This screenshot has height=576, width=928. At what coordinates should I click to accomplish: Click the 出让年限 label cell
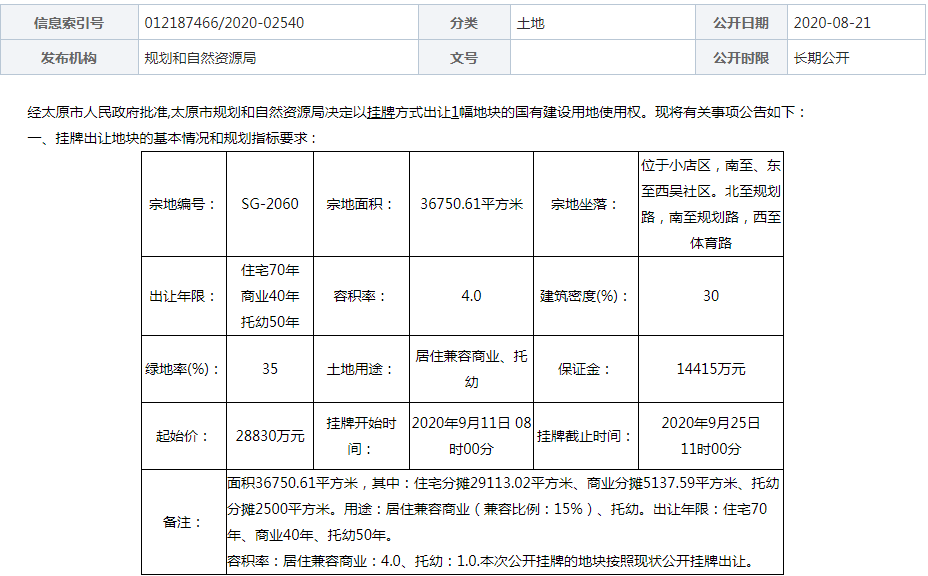tap(183, 296)
